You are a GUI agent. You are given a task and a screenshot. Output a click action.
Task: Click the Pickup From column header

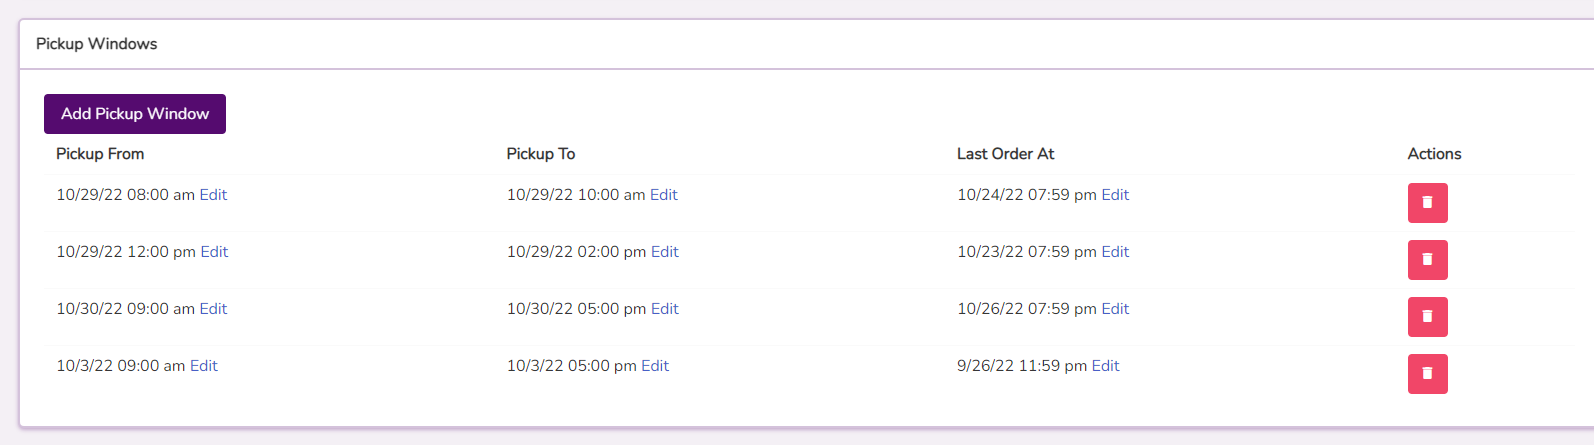100,154
